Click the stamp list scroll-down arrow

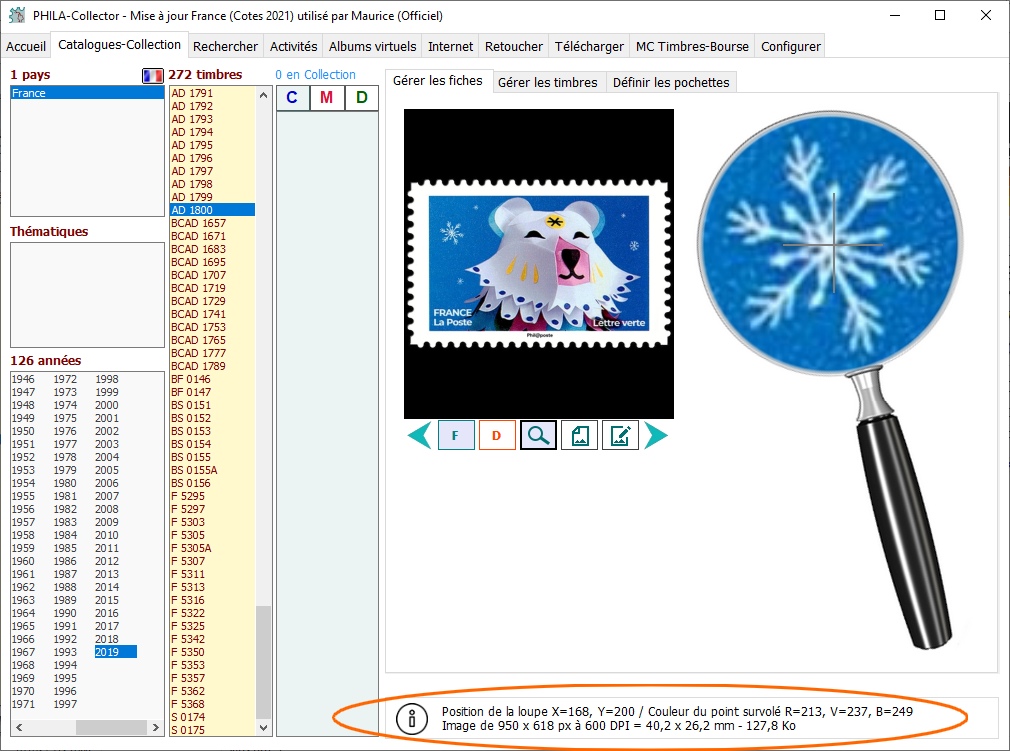click(263, 728)
